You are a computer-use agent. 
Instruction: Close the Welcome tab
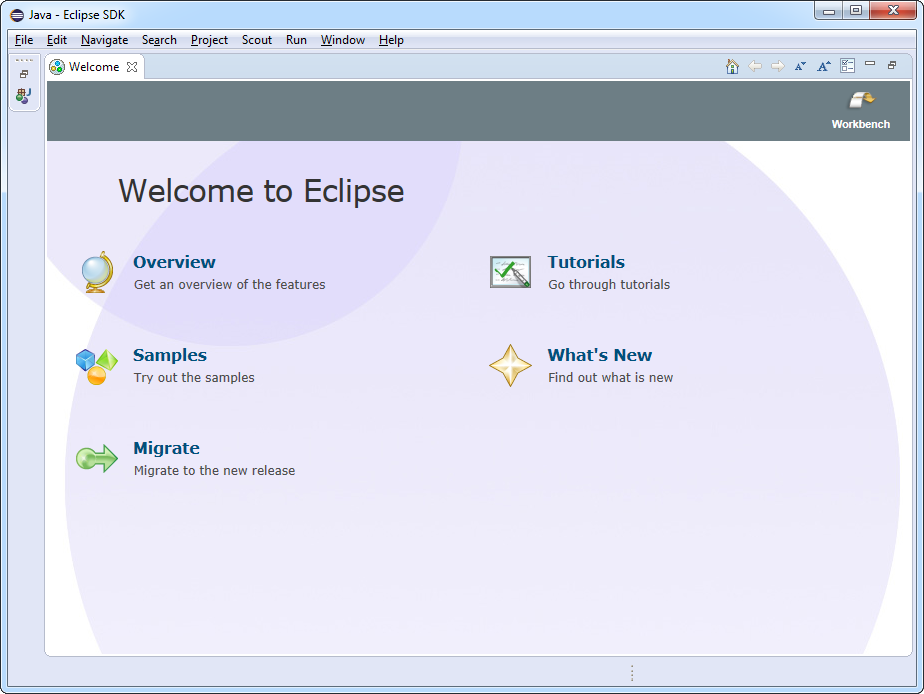tap(132, 67)
